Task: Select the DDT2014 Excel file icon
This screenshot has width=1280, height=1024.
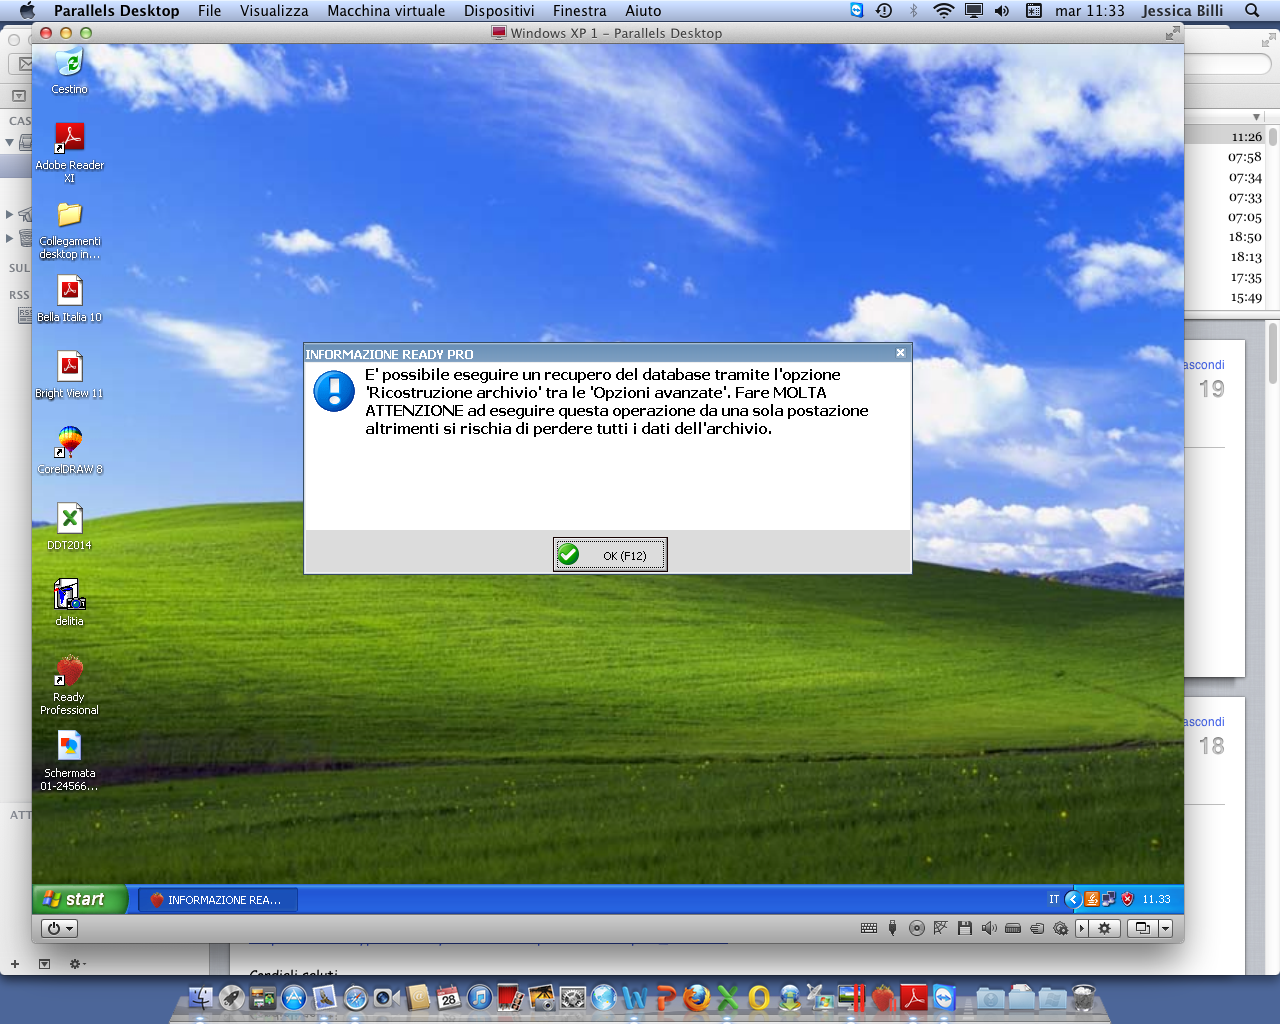Action: coord(69,526)
